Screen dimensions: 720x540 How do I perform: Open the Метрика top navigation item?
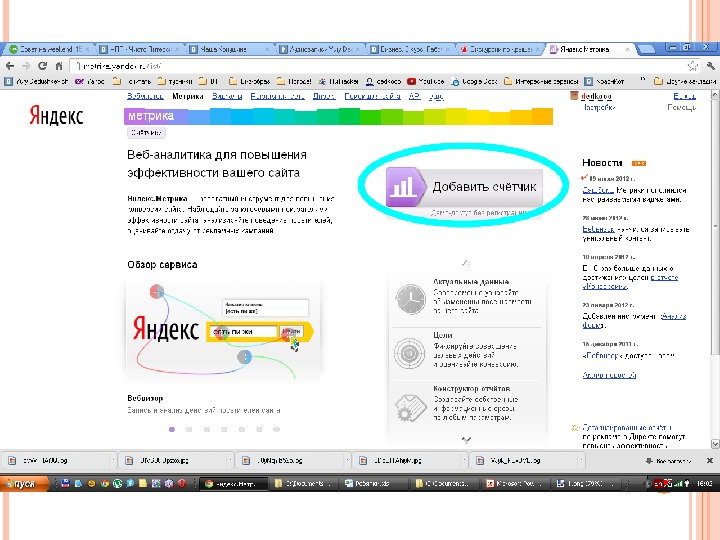pos(188,96)
